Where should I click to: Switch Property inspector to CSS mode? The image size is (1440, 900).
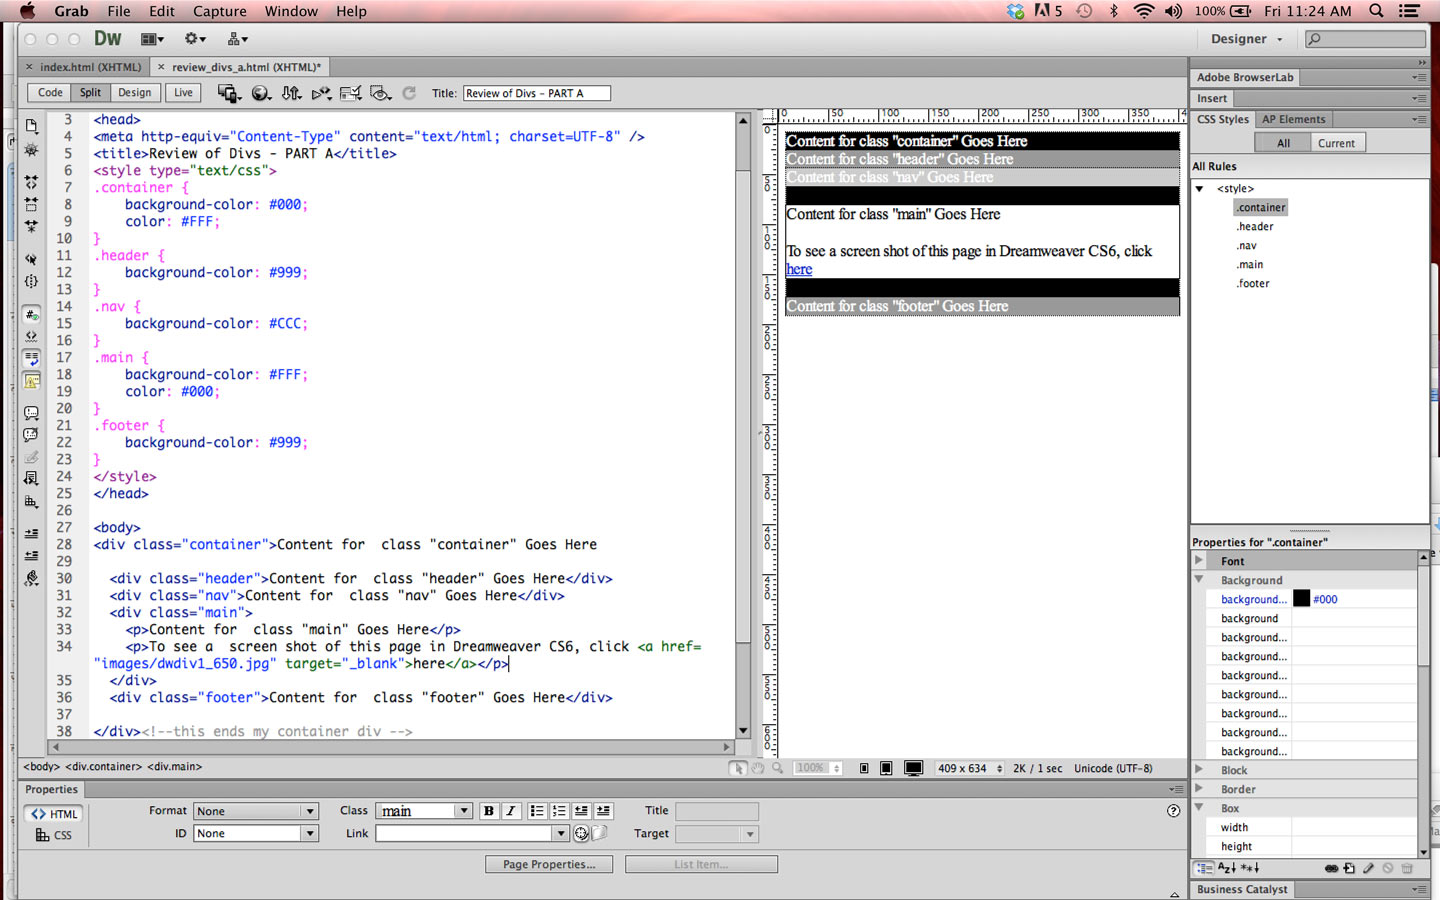[x=54, y=835]
